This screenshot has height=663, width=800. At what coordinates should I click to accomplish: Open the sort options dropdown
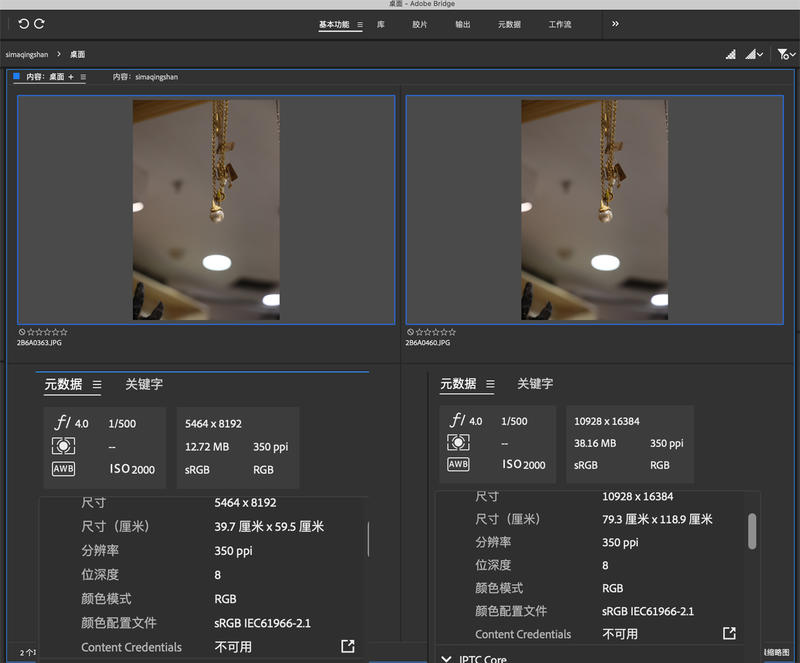pyautogui.click(x=755, y=54)
